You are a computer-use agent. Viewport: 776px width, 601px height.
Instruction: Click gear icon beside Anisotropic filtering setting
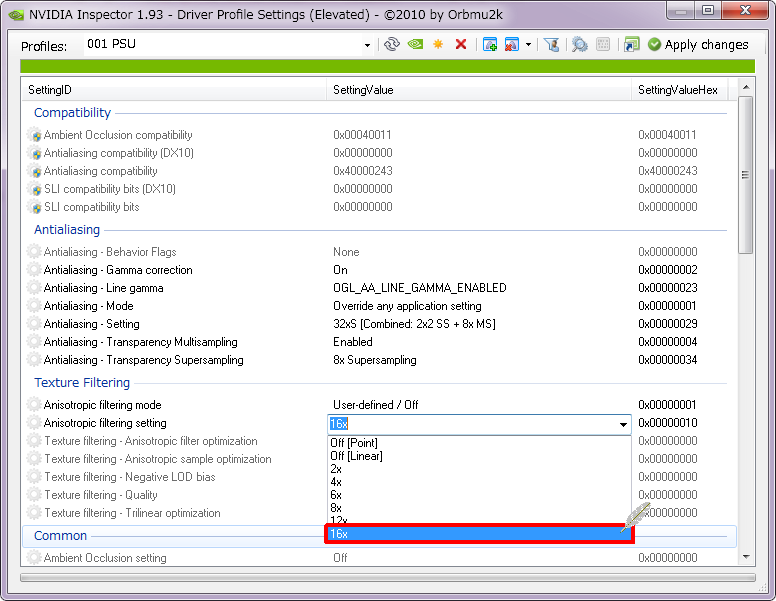[x=34, y=423]
